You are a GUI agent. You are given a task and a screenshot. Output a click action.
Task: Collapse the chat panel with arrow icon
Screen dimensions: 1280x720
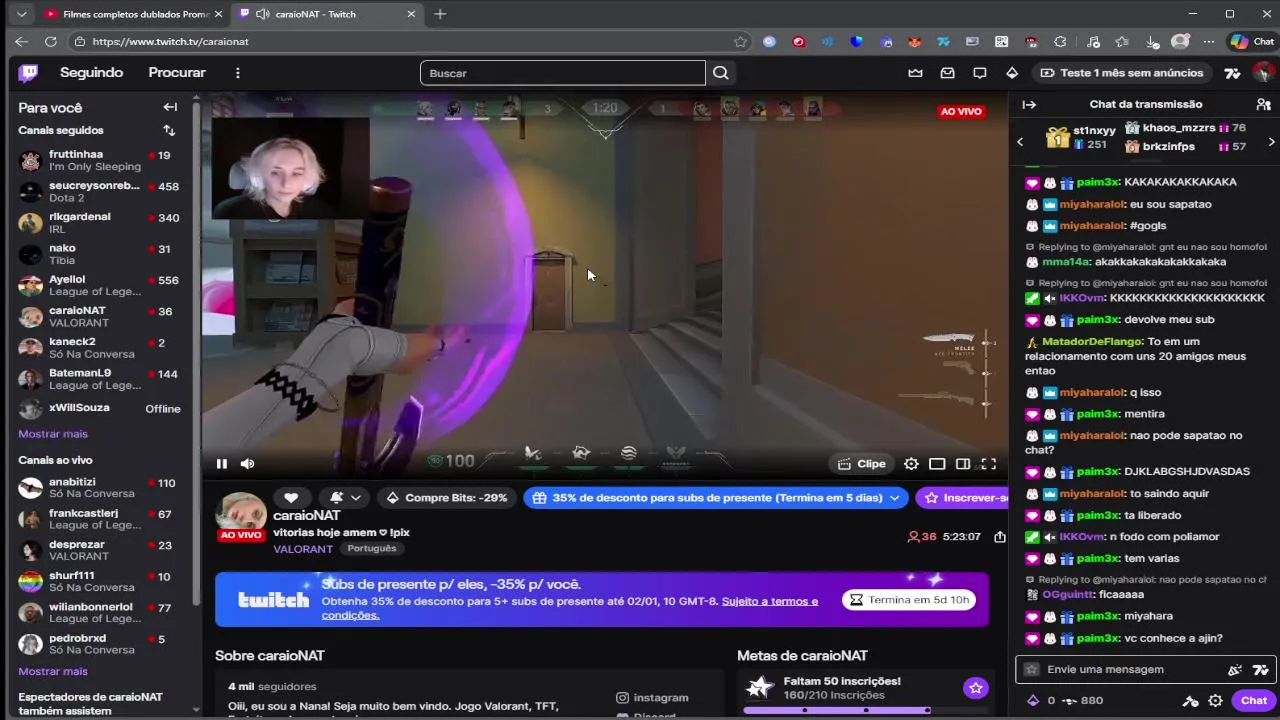(1029, 104)
